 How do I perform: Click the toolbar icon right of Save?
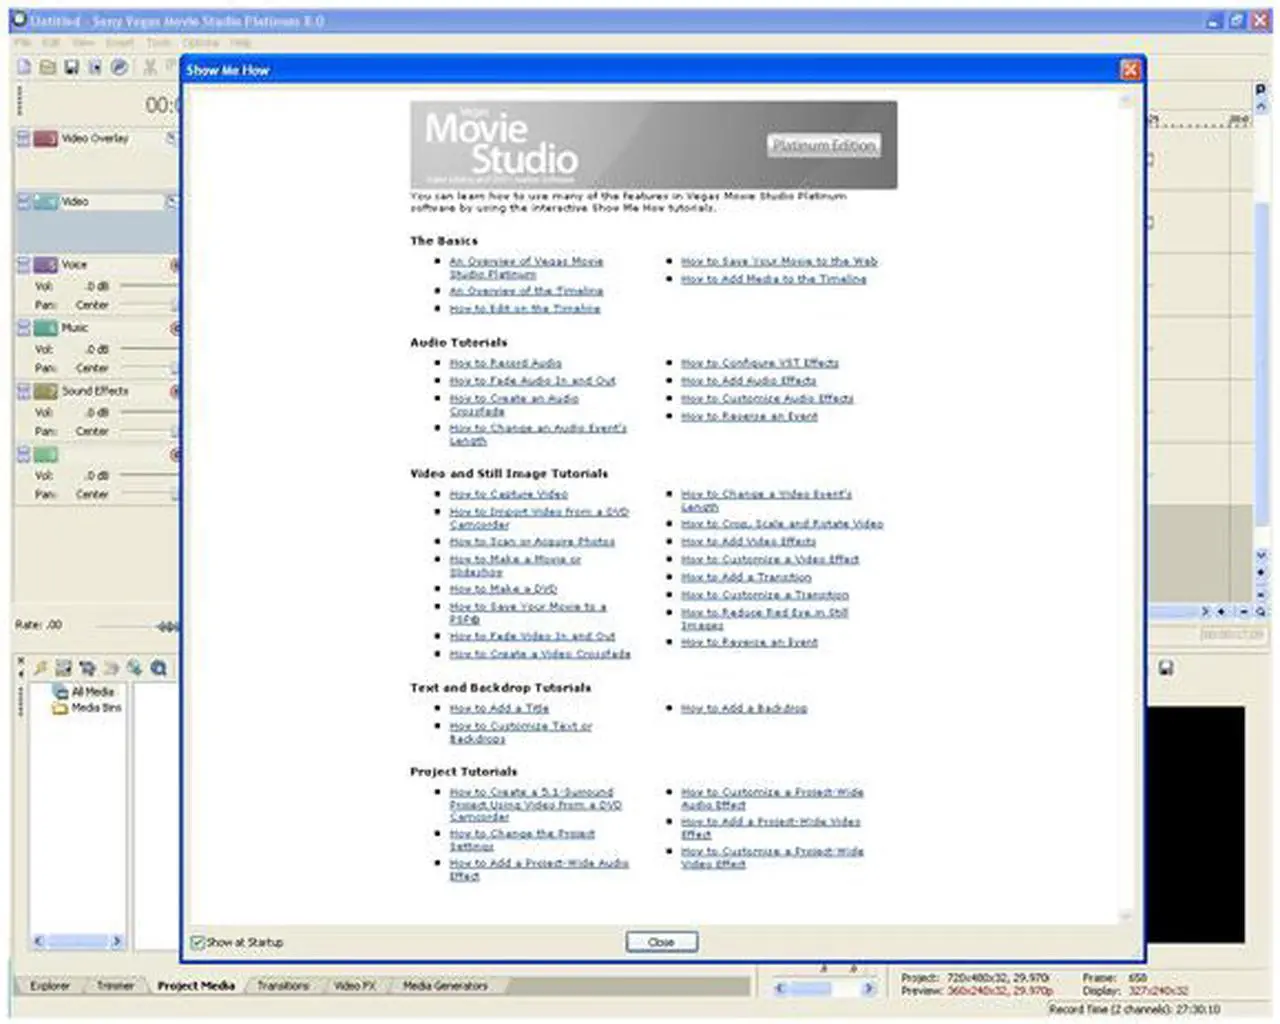click(x=95, y=67)
